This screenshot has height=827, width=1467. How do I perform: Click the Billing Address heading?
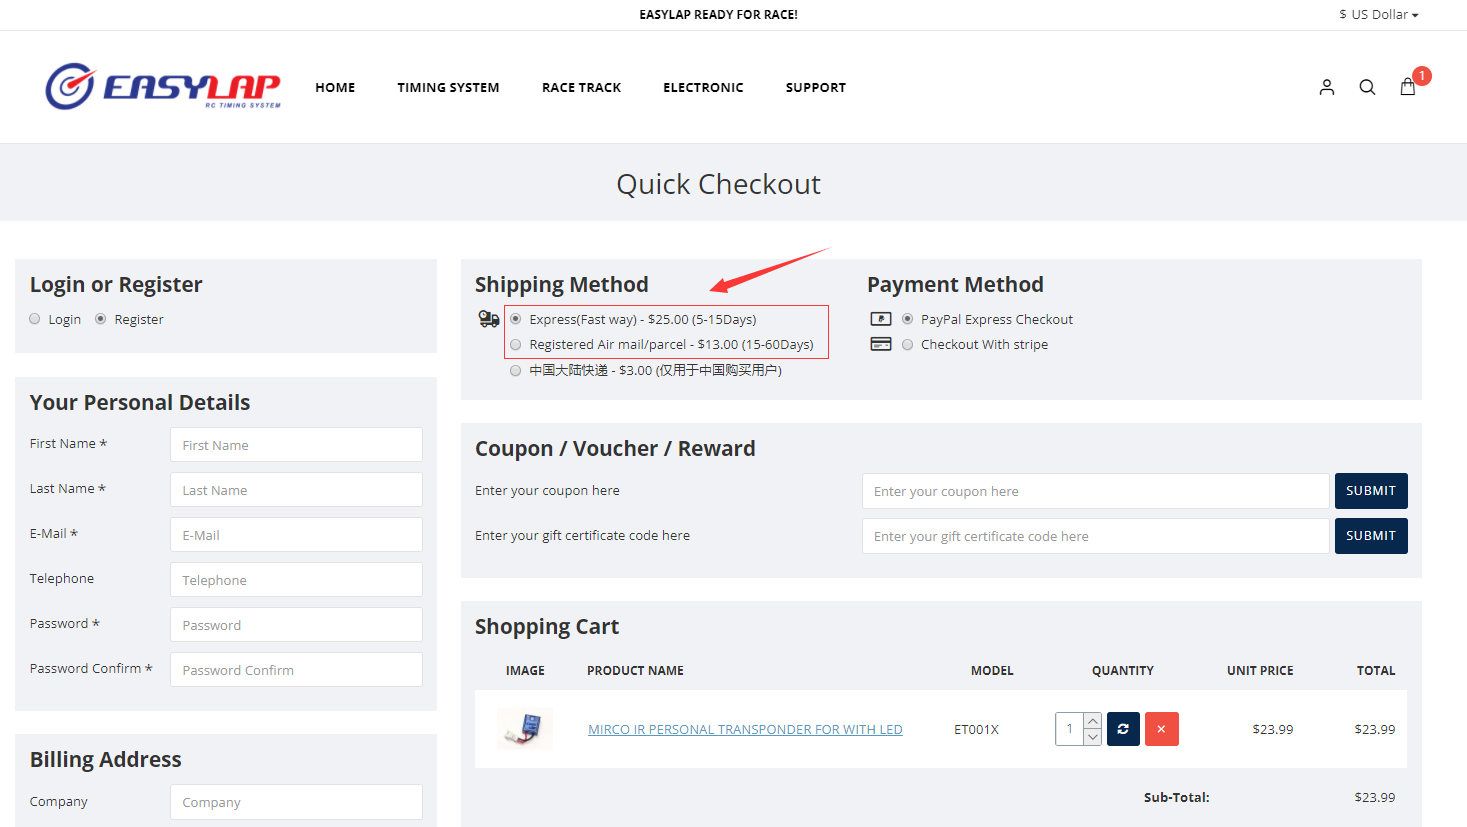tap(106, 759)
